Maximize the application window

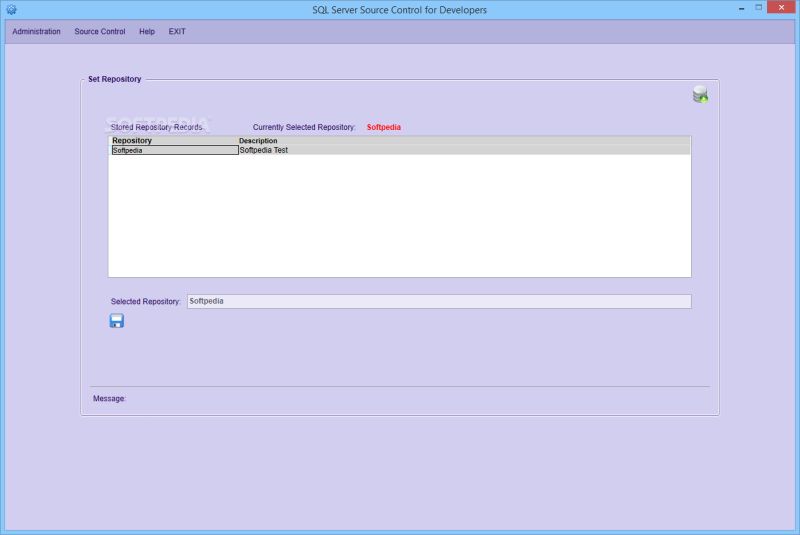(x=759, y=8)
